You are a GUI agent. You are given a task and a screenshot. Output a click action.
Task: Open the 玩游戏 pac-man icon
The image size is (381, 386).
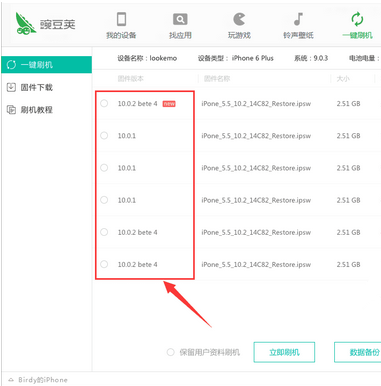tap(239, 19)
